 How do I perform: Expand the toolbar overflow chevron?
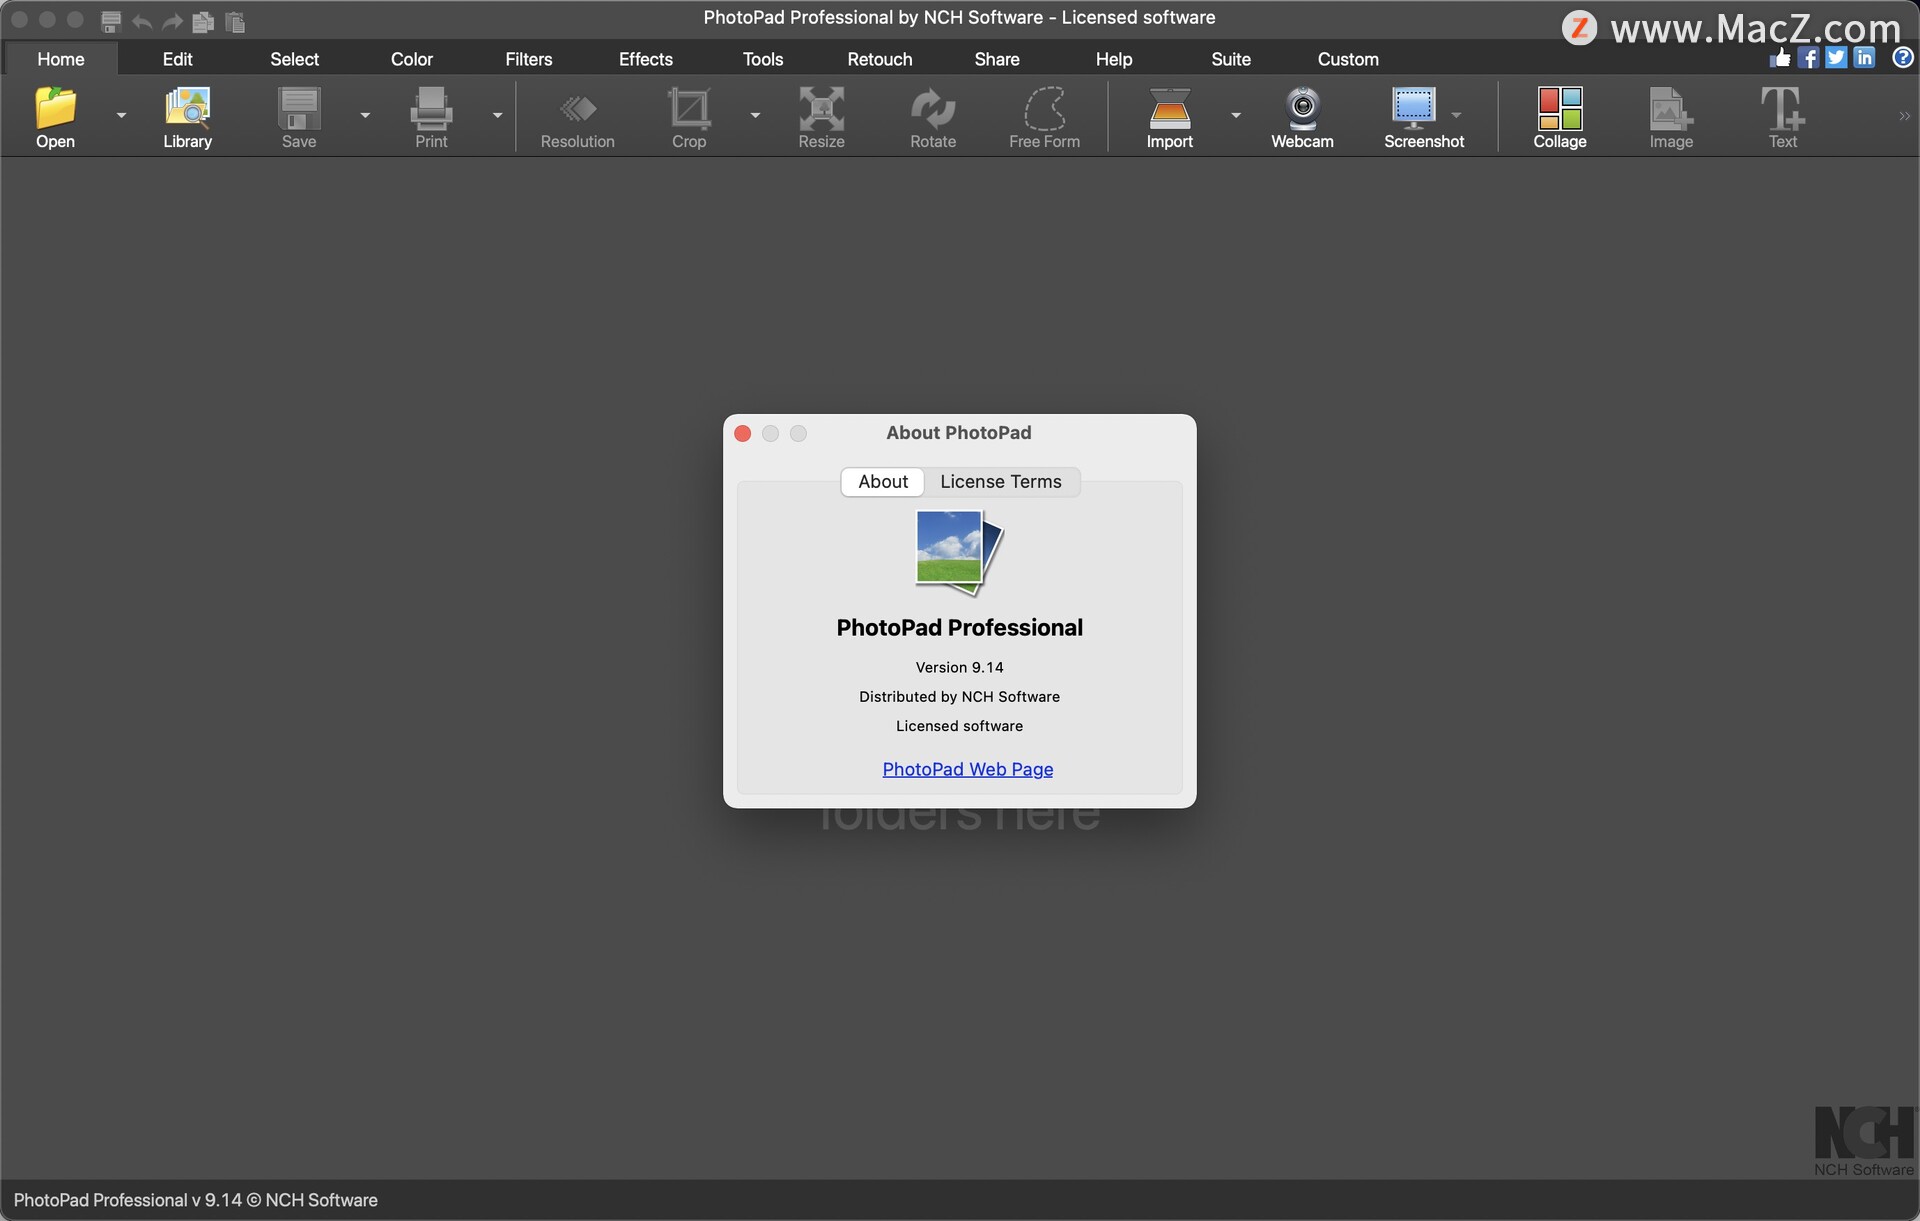1904,116
